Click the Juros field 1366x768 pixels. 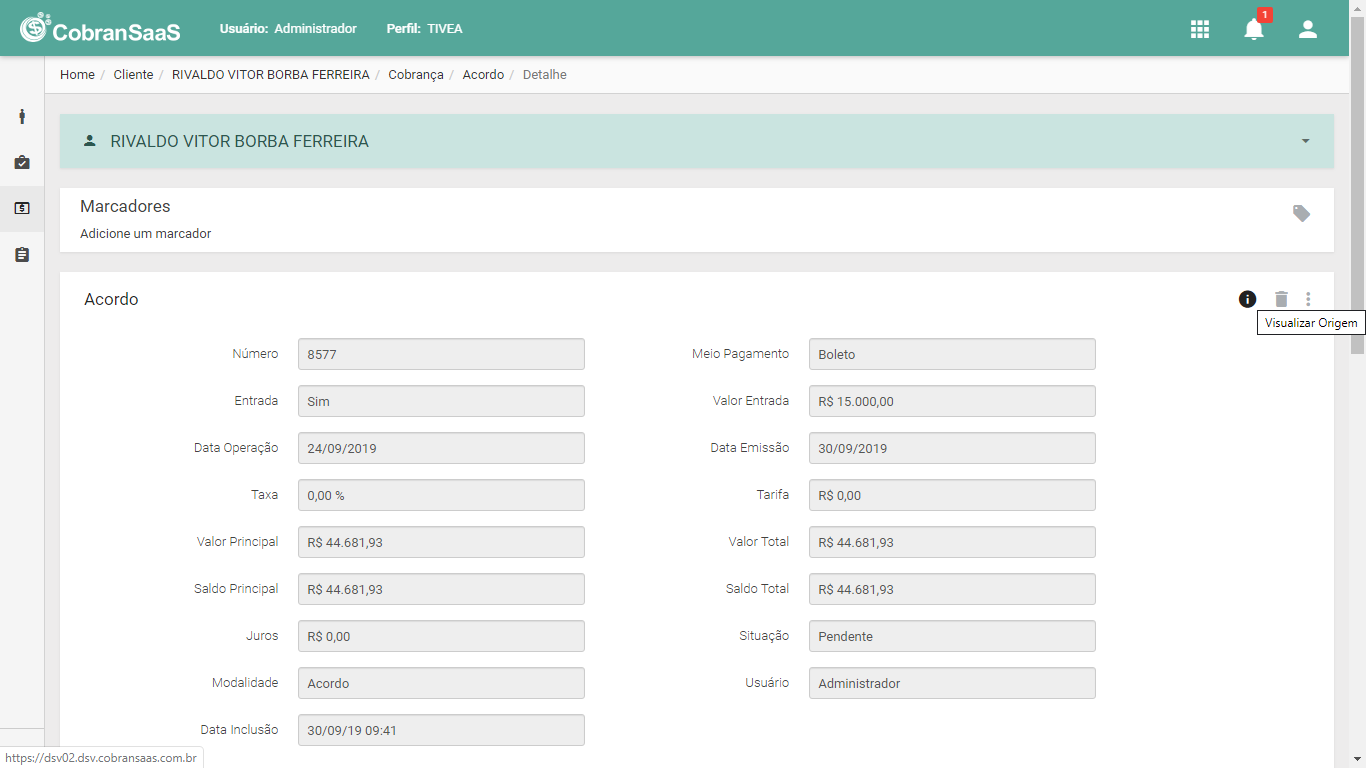click(441, 636)
